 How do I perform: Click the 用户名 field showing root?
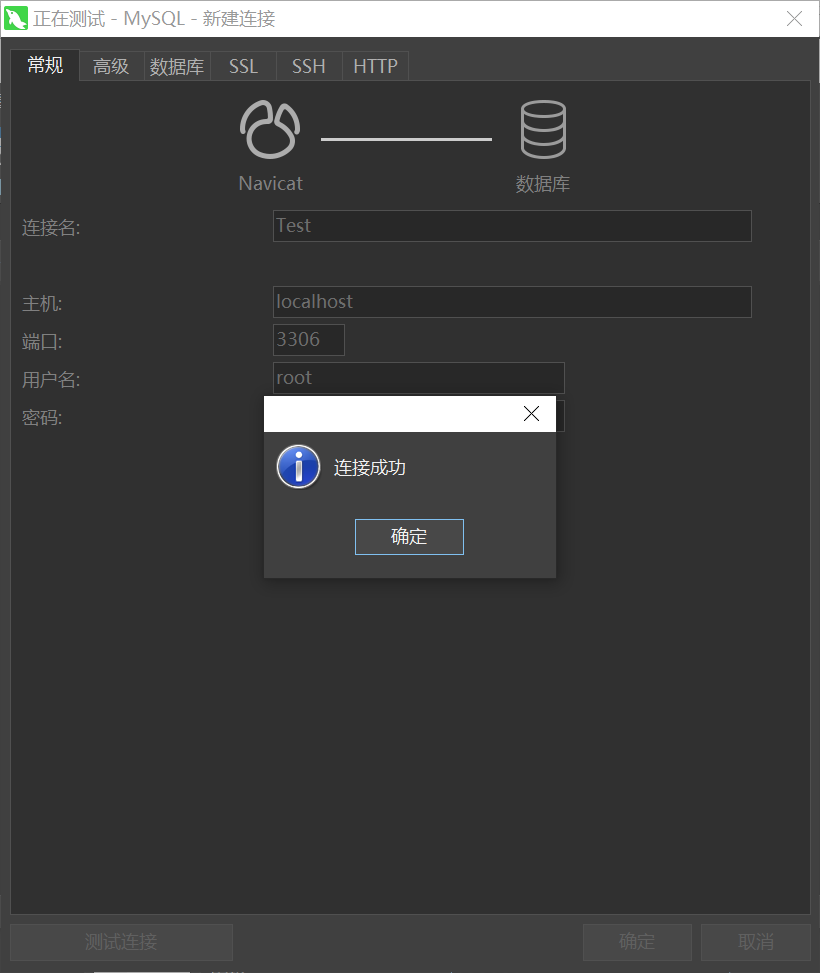point(418,378)
